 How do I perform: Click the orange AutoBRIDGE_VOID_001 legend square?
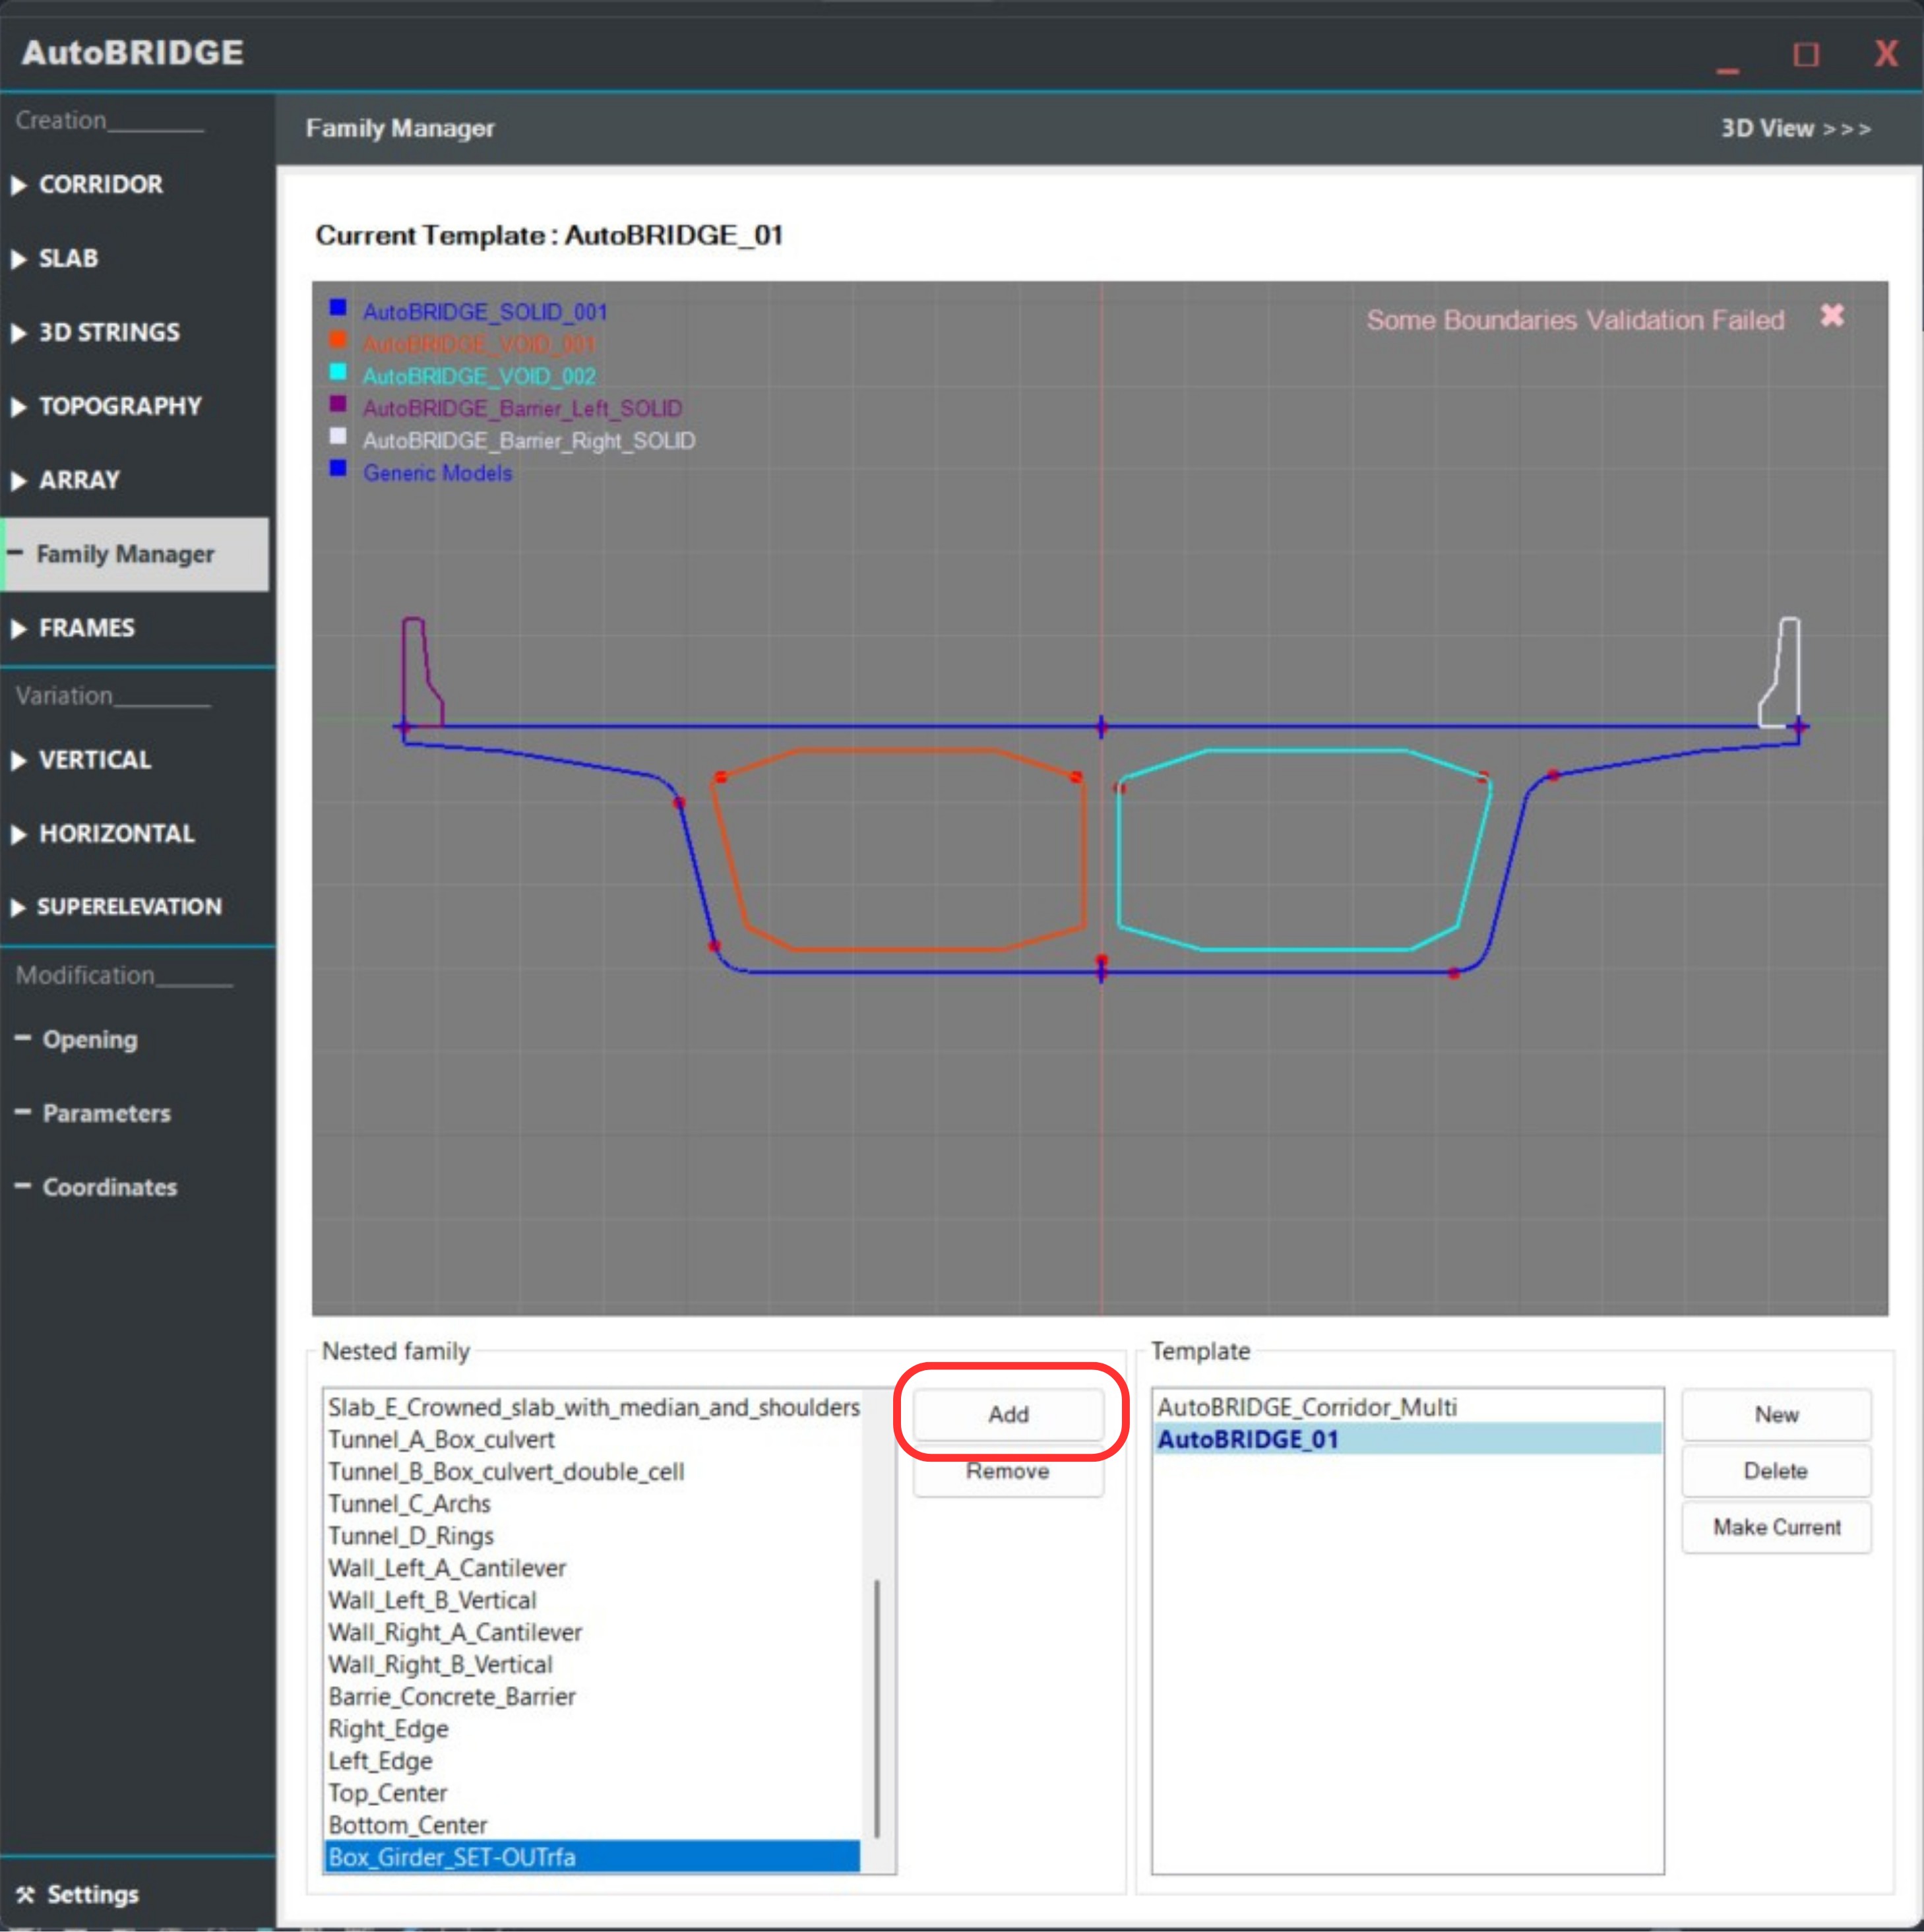pyautogui.click(x=338, y=340)
